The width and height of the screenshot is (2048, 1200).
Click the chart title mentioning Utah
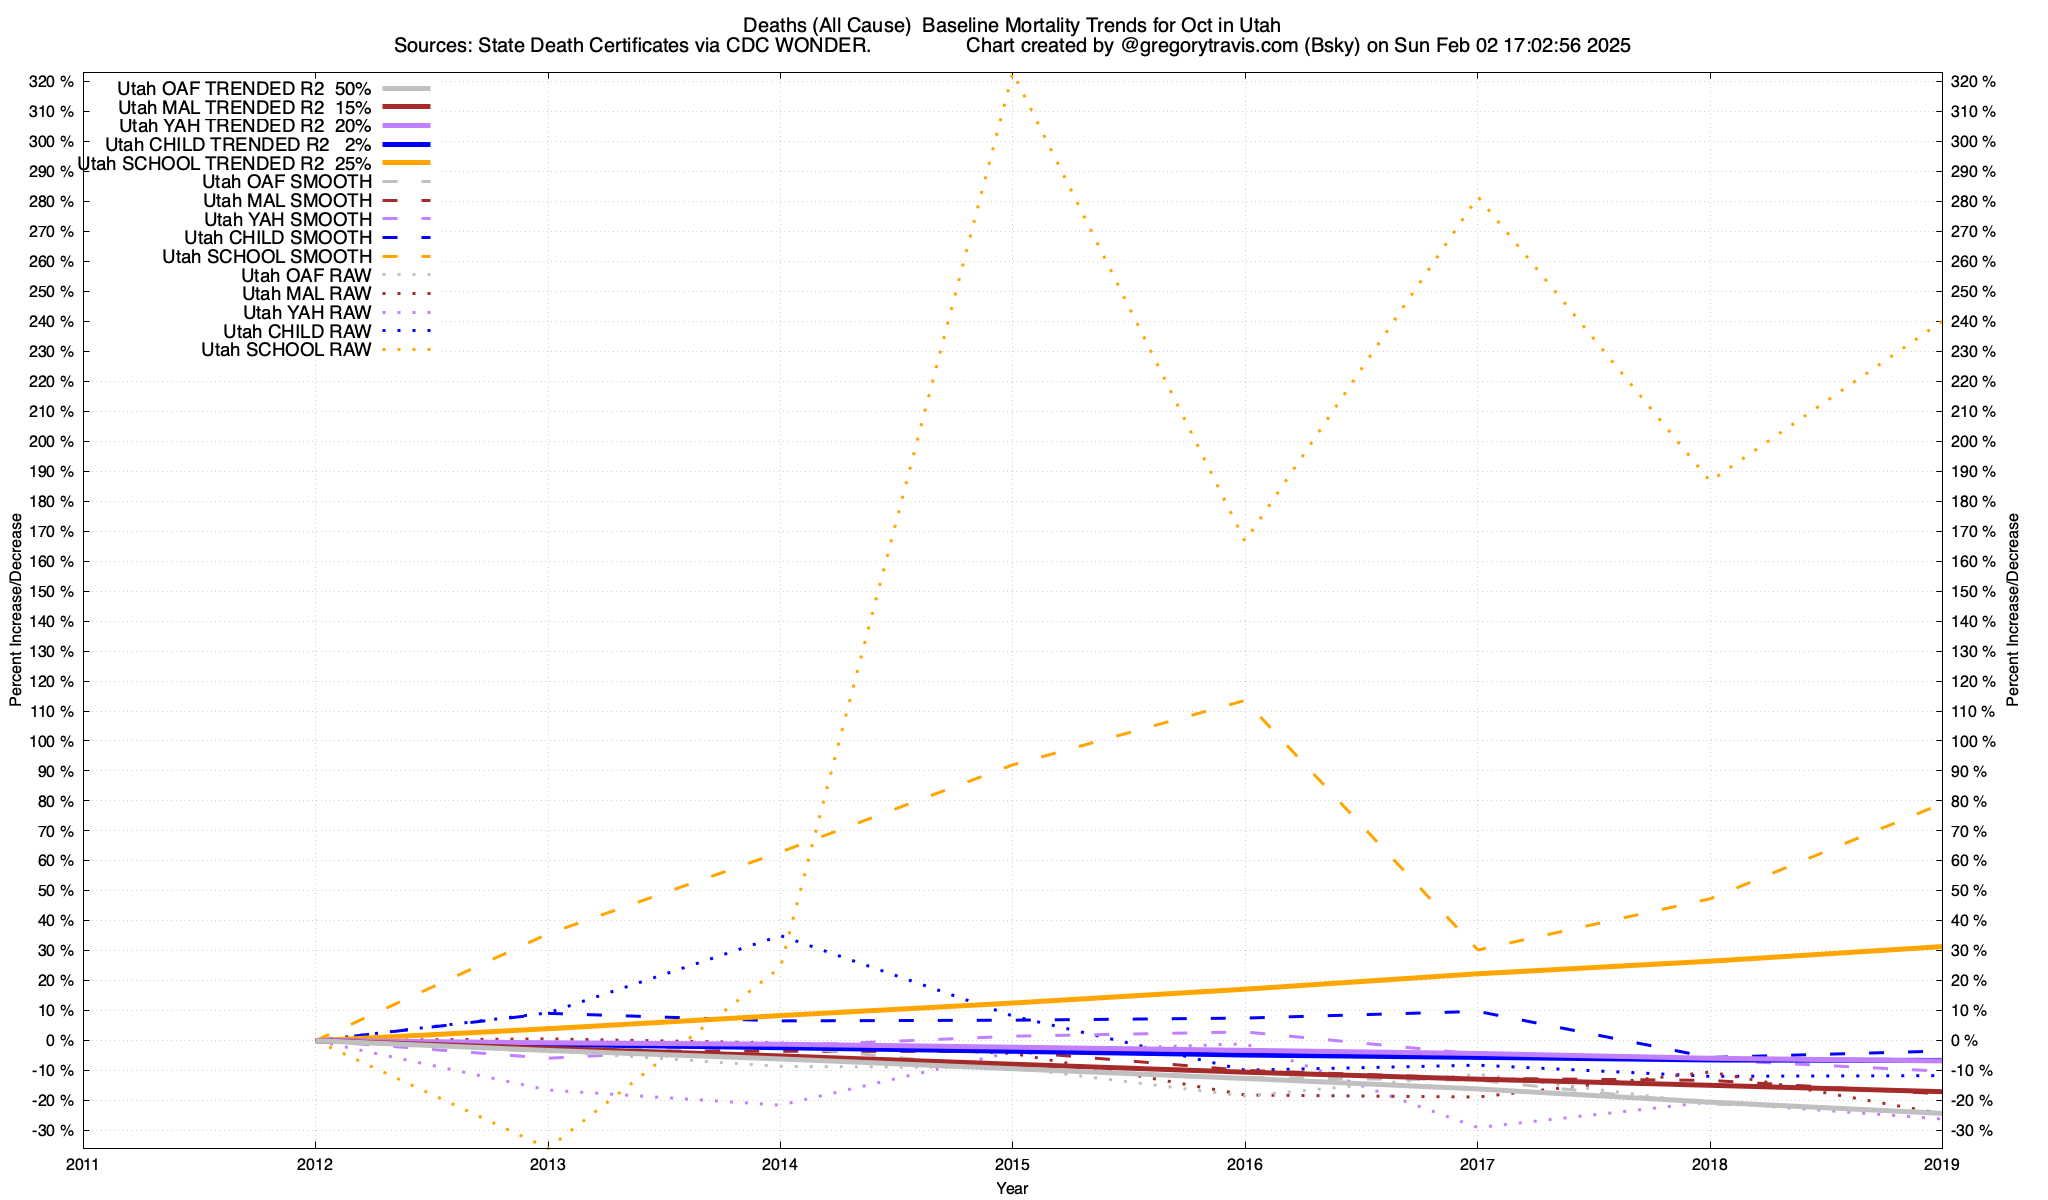(x=1011, y=25)
